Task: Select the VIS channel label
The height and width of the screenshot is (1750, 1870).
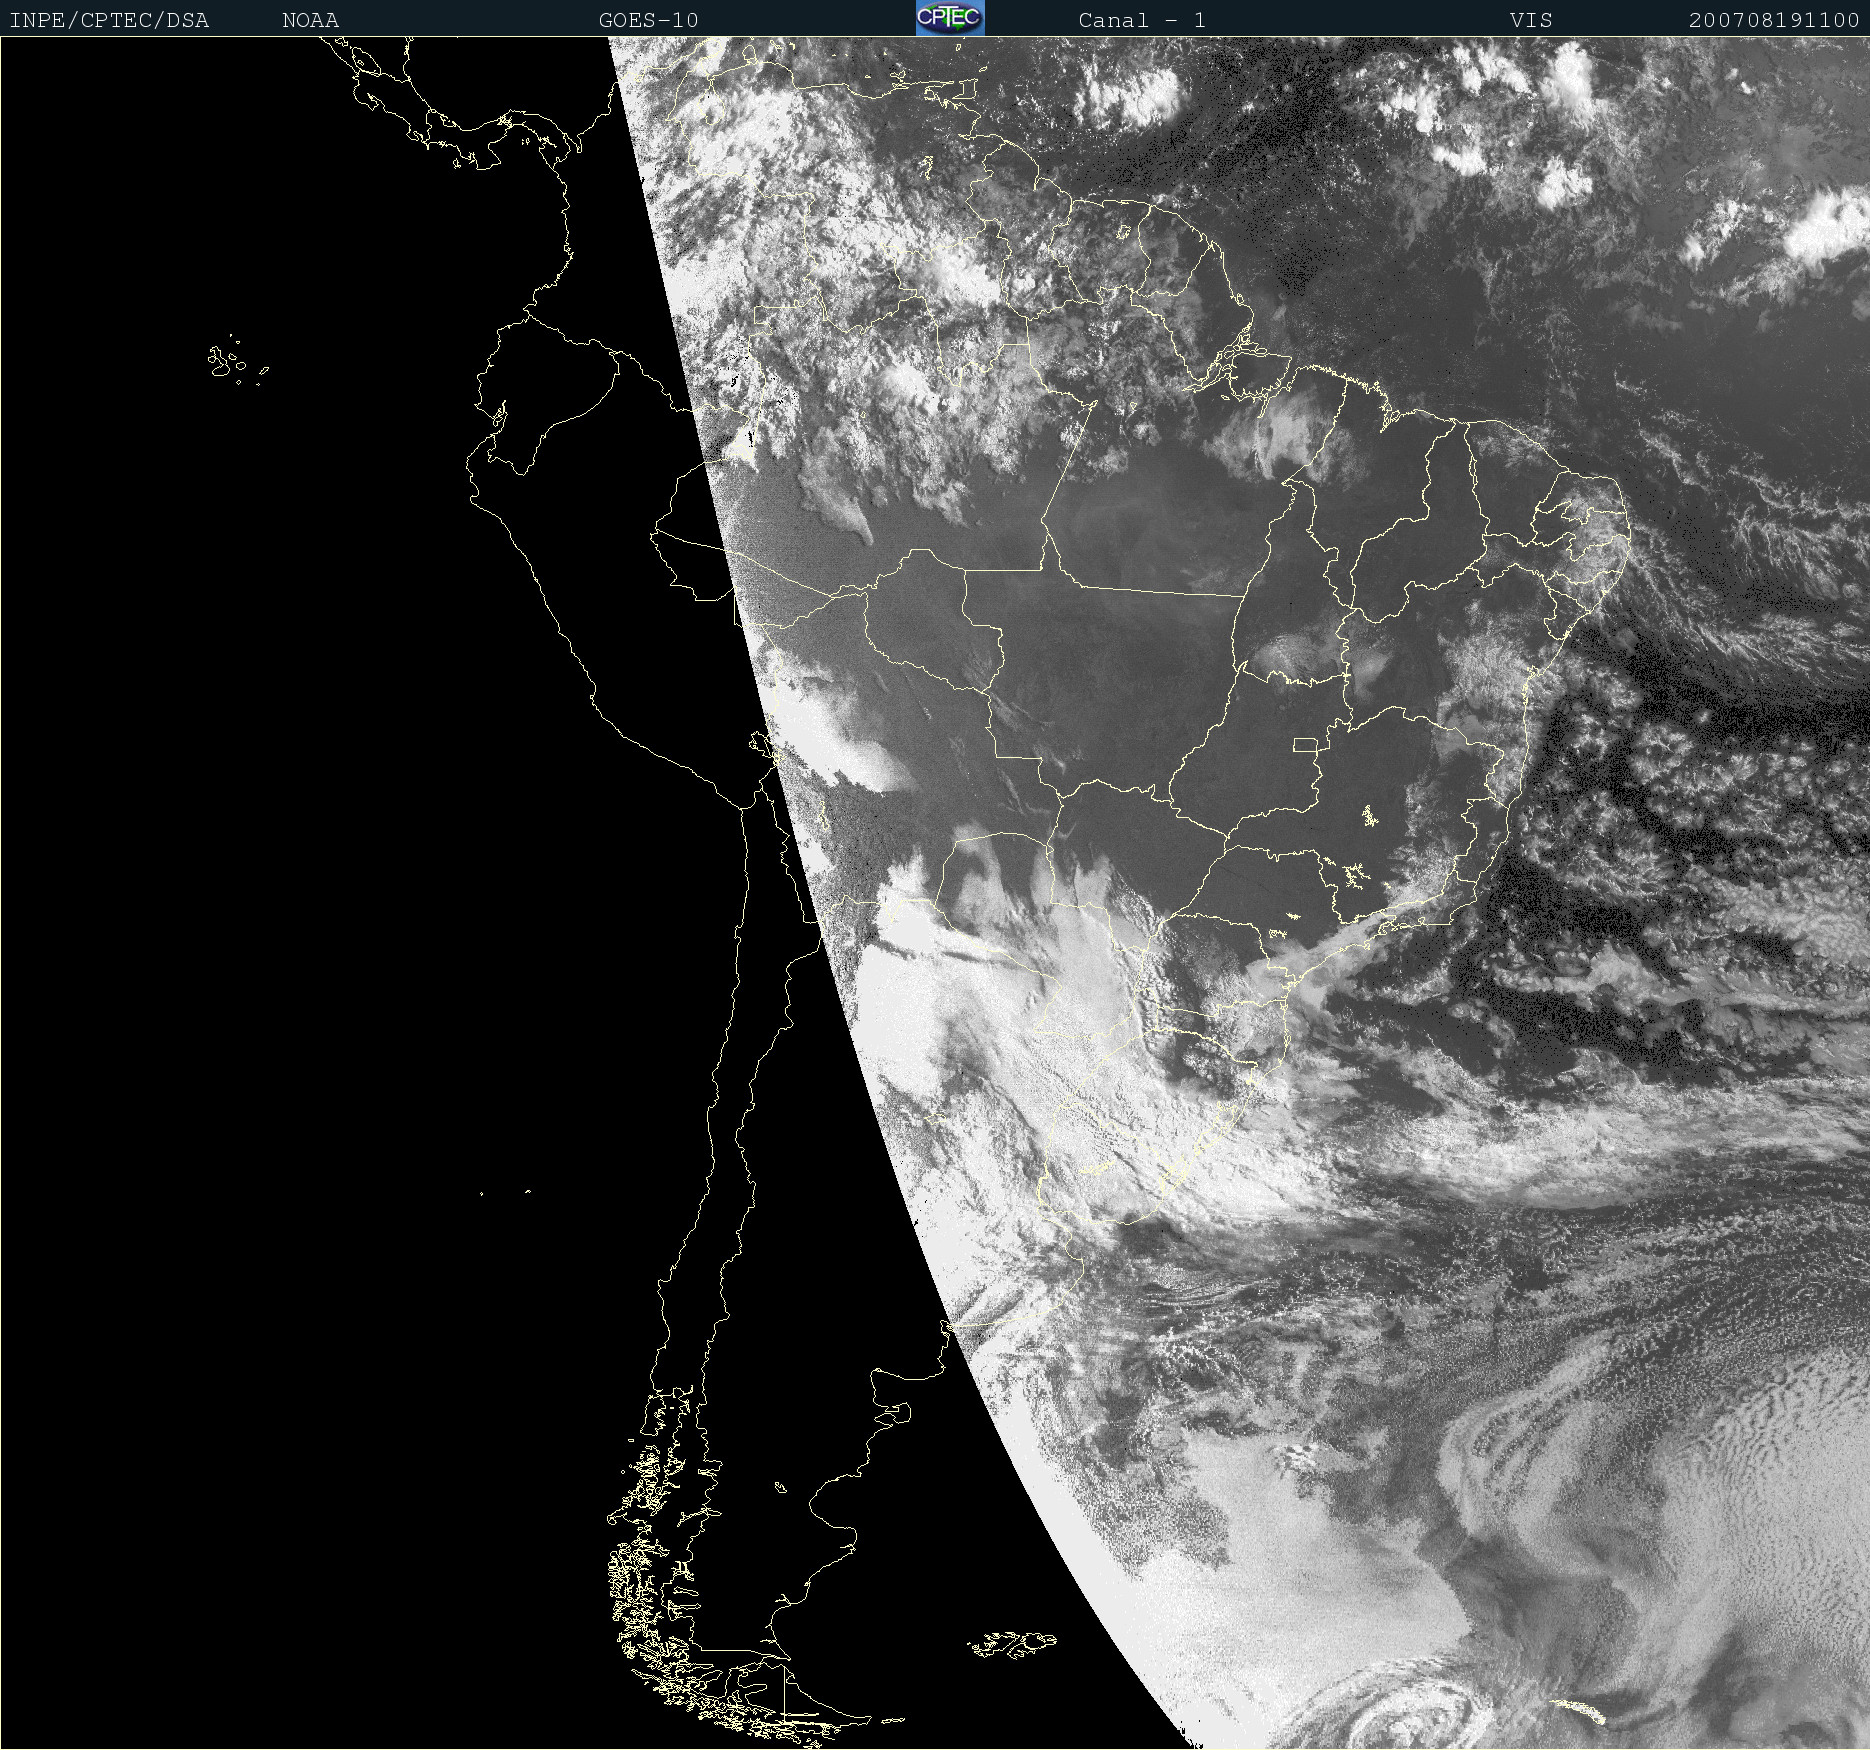Action: 1531,20
